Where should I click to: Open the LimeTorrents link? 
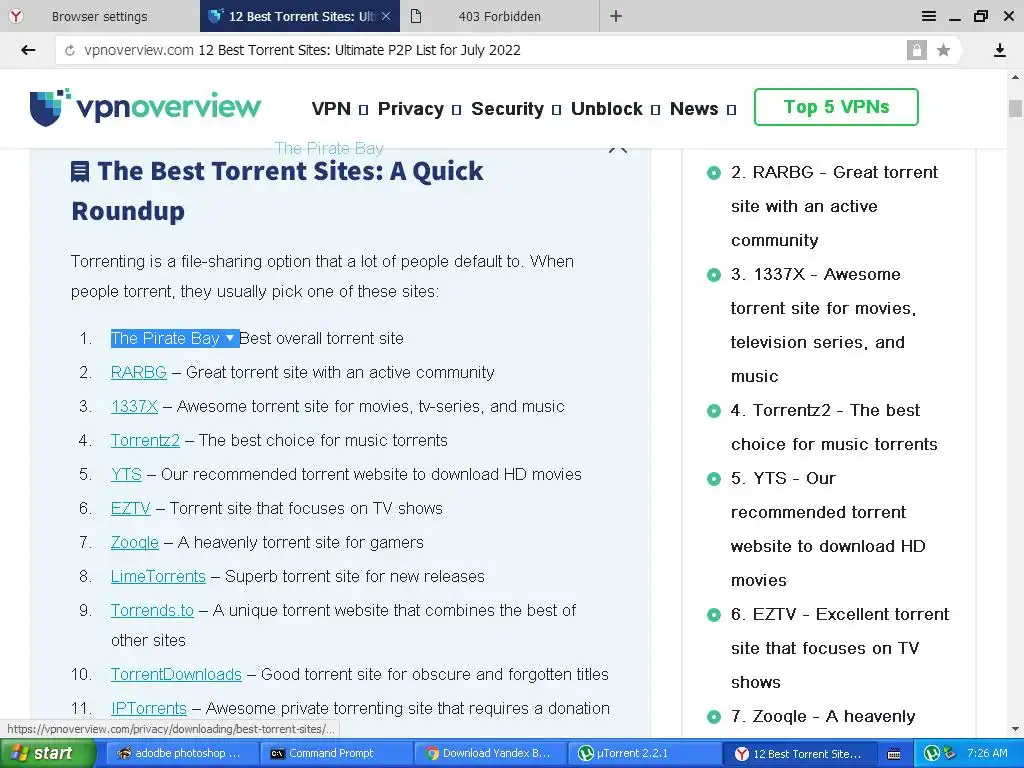[x=158, y=576]
